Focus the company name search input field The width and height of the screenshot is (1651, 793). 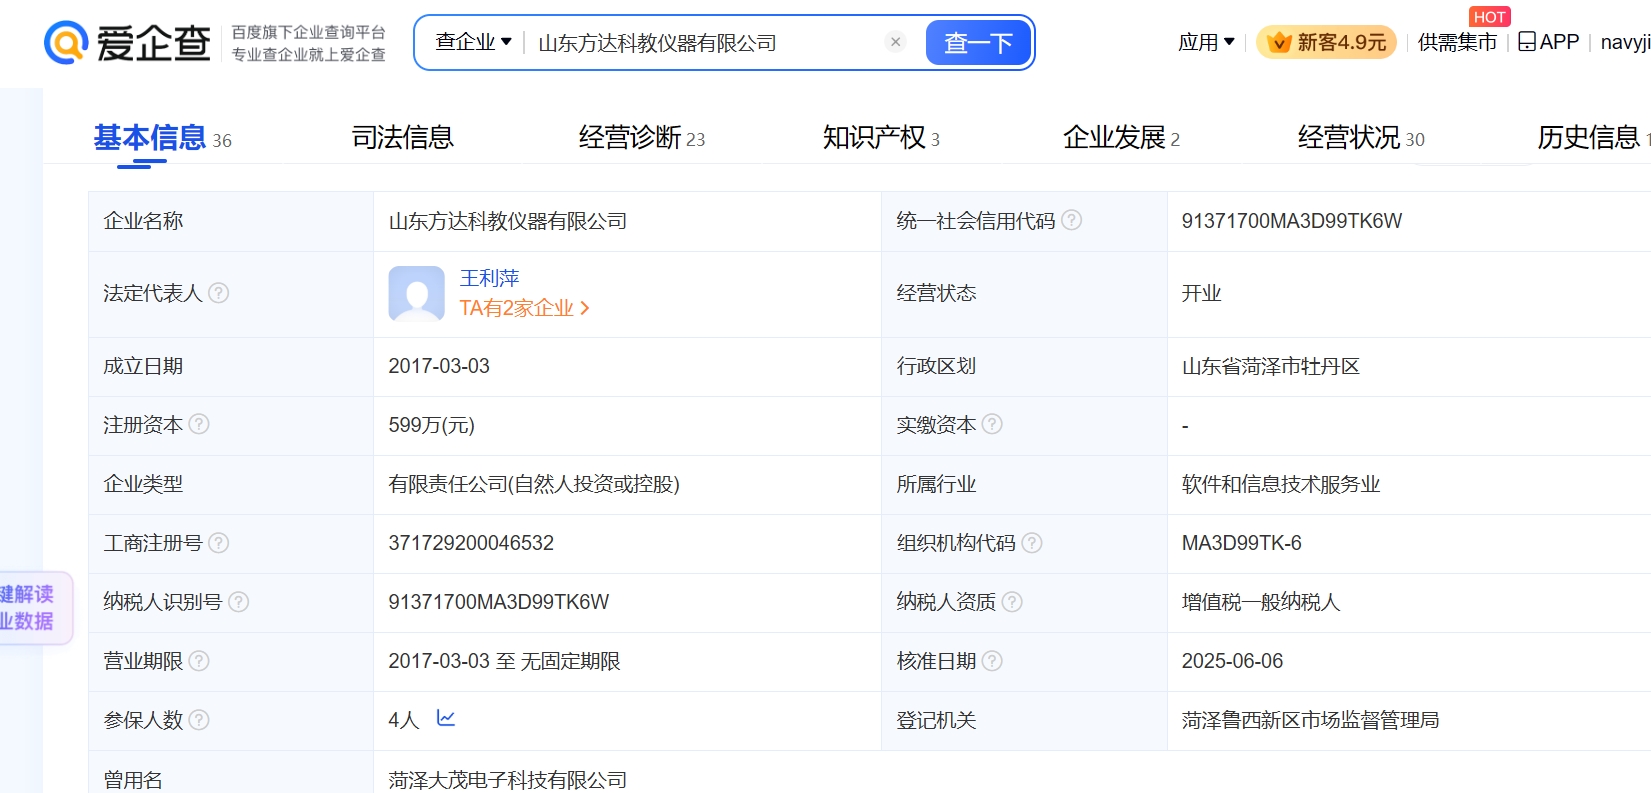(x=700, y=43)
